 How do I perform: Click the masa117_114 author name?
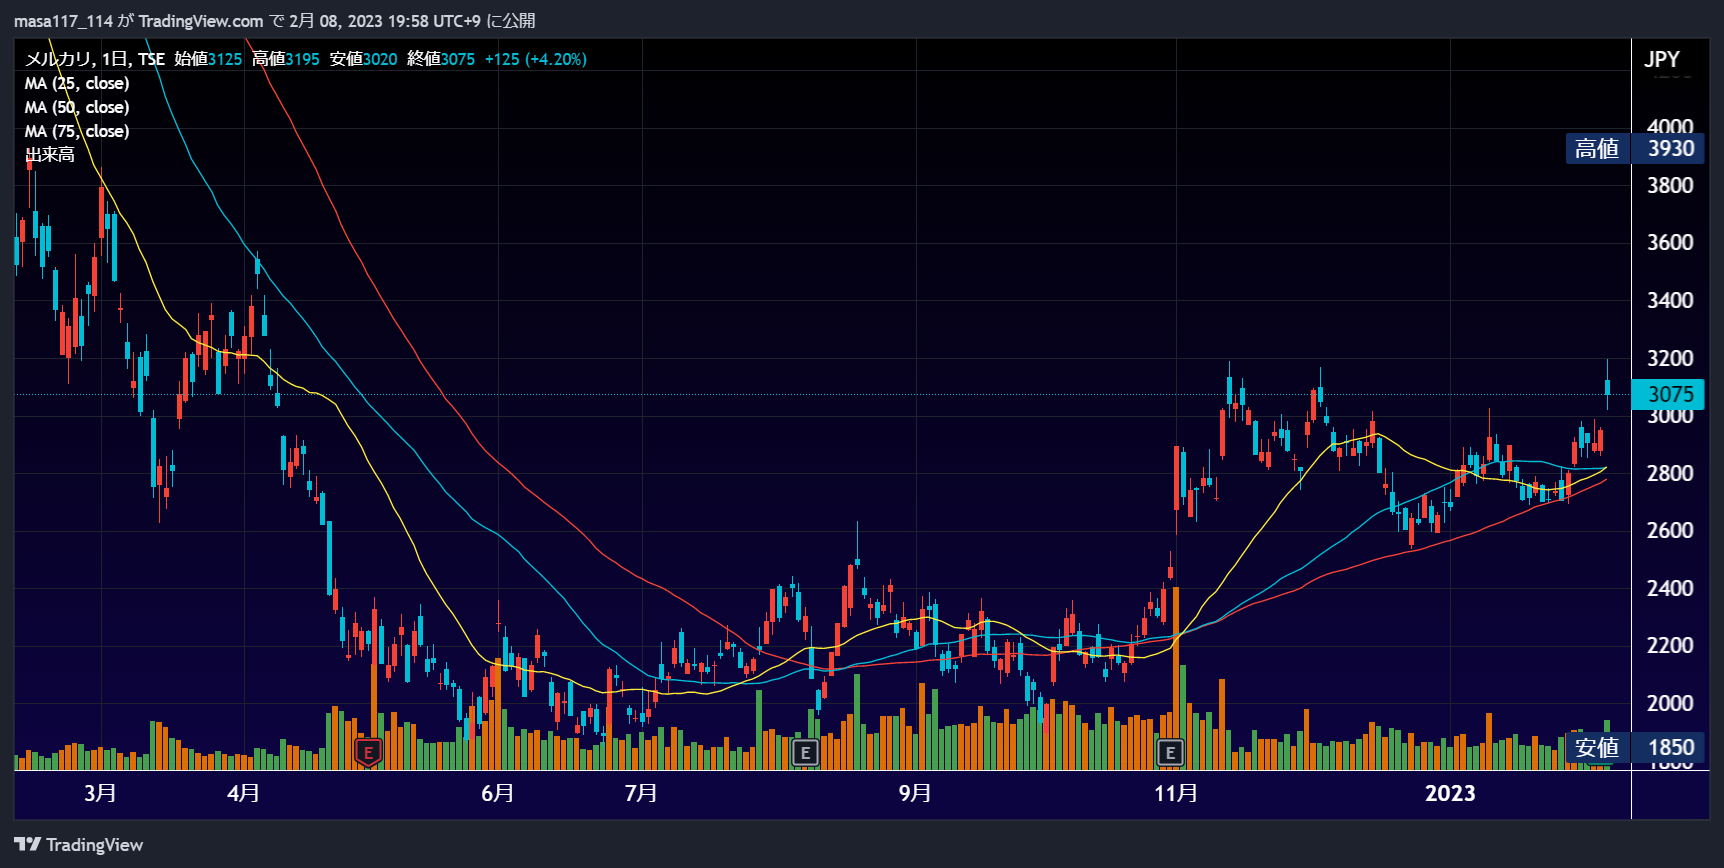(63, 21)
